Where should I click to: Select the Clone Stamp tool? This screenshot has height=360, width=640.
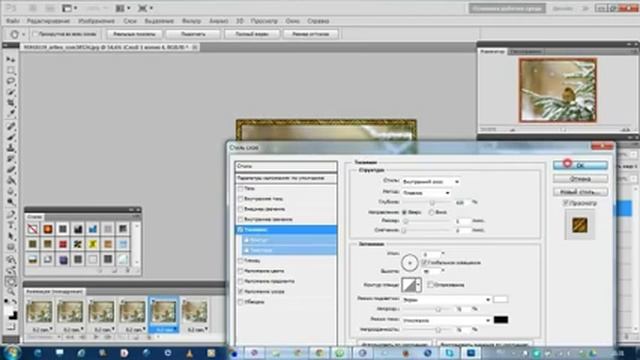tap(11, 147)
